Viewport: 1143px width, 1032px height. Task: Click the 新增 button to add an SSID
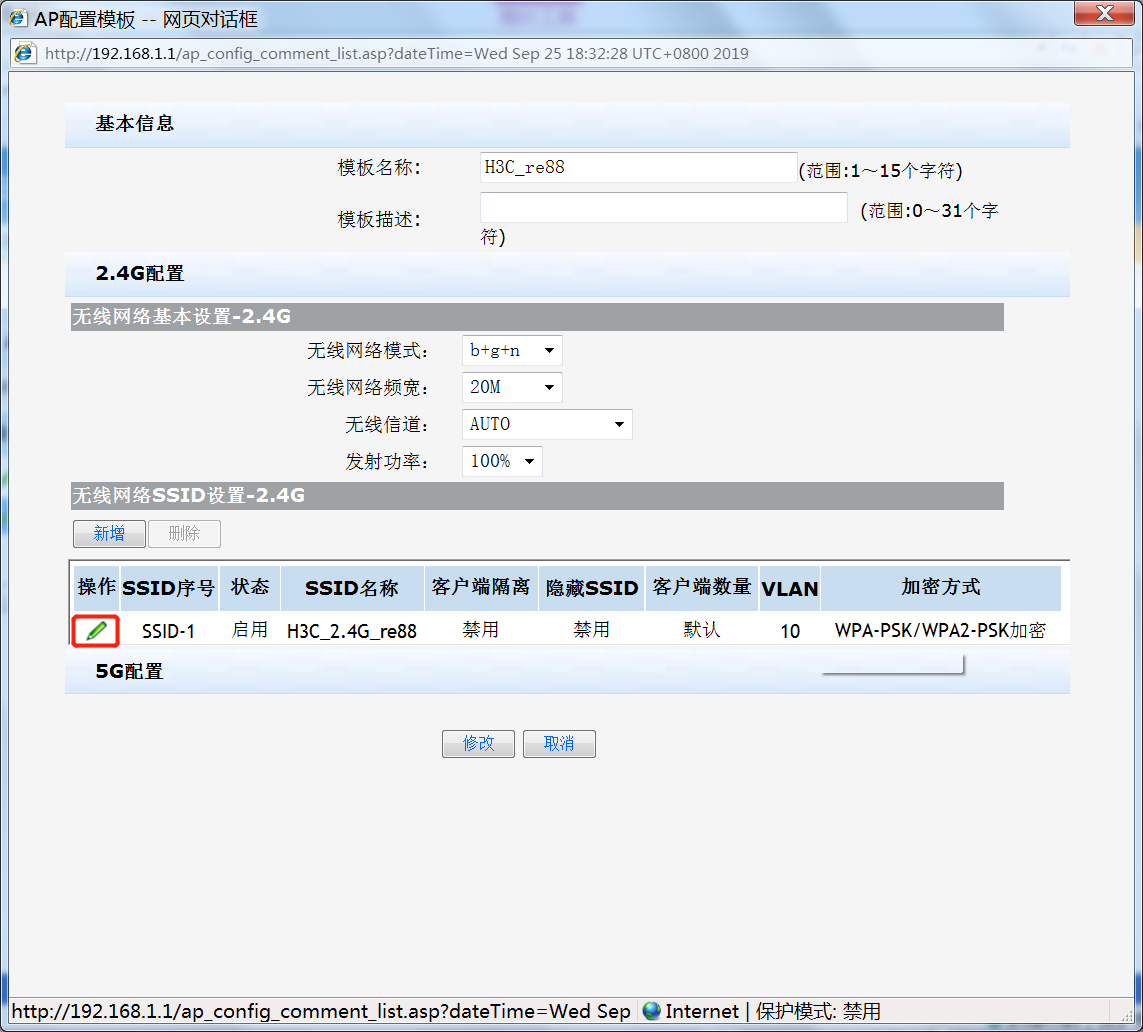tap(109, 533)
